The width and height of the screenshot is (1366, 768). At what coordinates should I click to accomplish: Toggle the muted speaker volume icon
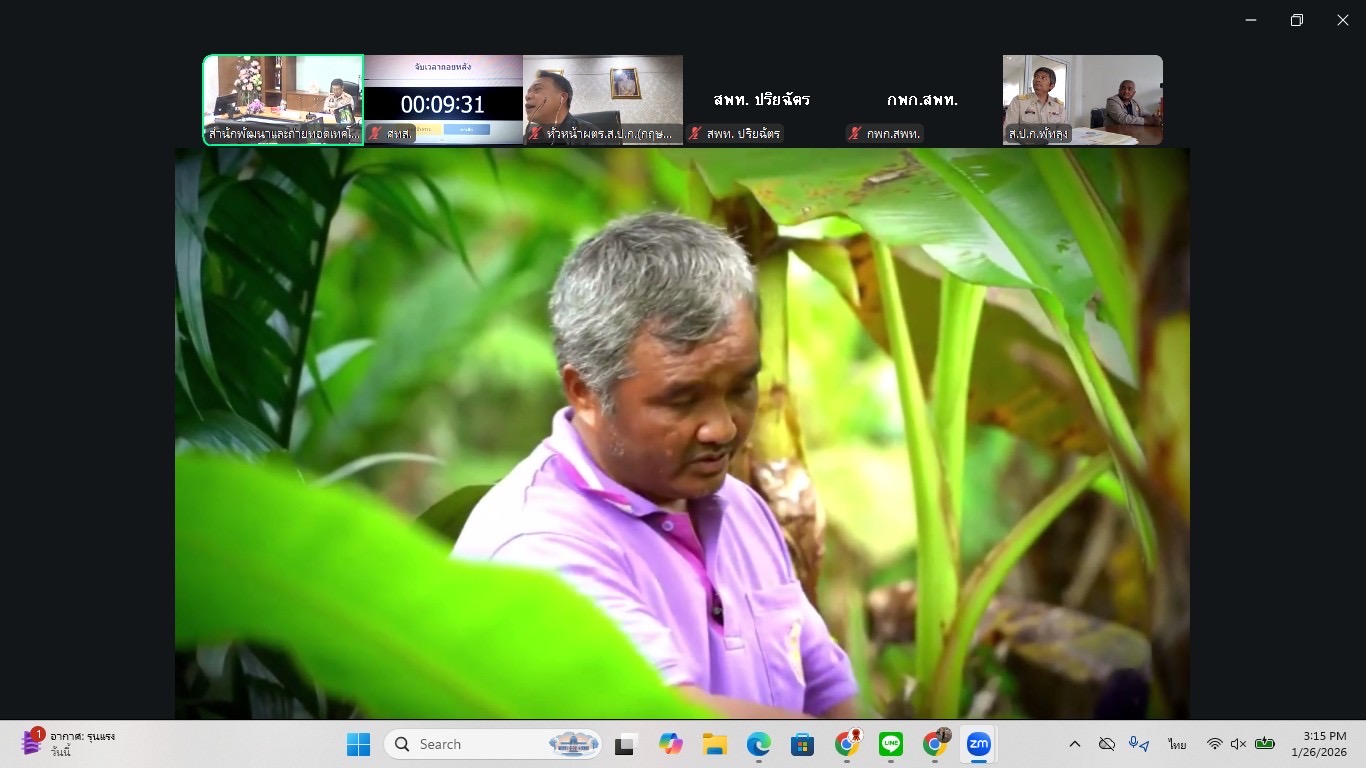(1238, 744)
